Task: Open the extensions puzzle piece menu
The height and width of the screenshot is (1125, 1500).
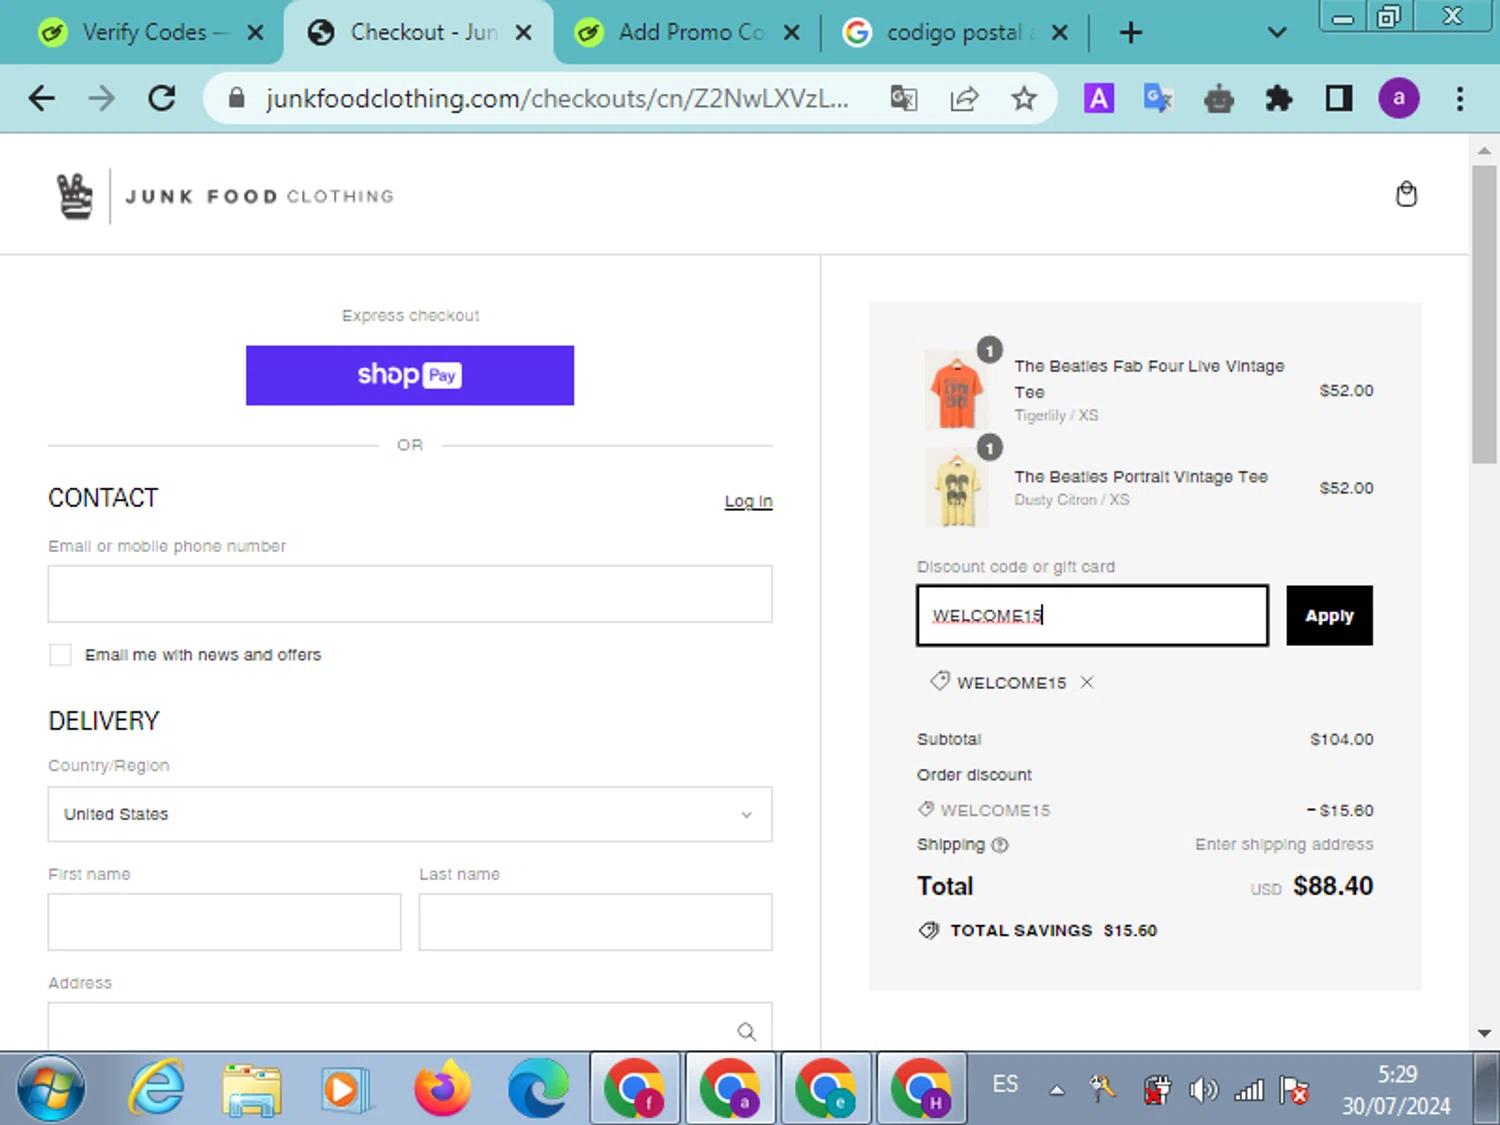Action: [x=1279, y=98]
